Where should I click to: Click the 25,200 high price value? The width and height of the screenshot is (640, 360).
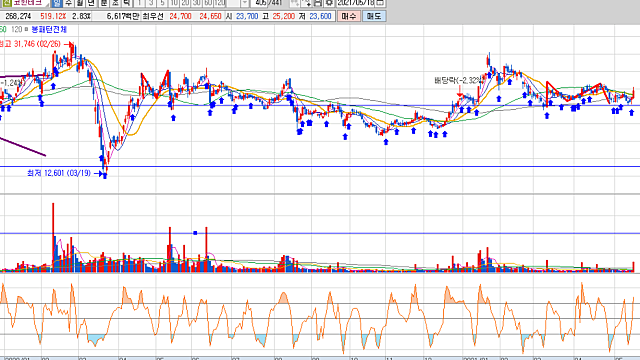point(284,16)
